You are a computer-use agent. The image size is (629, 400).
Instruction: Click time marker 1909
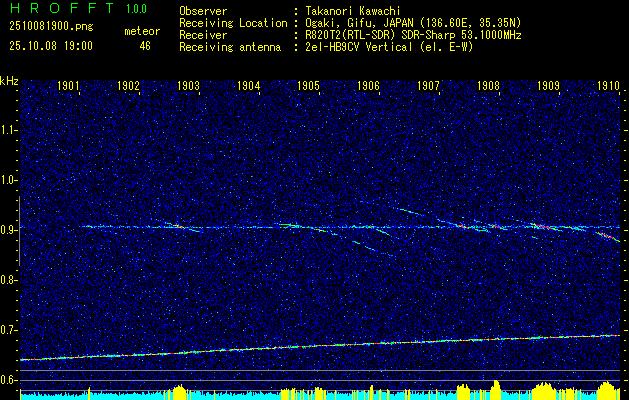(548, 85)
